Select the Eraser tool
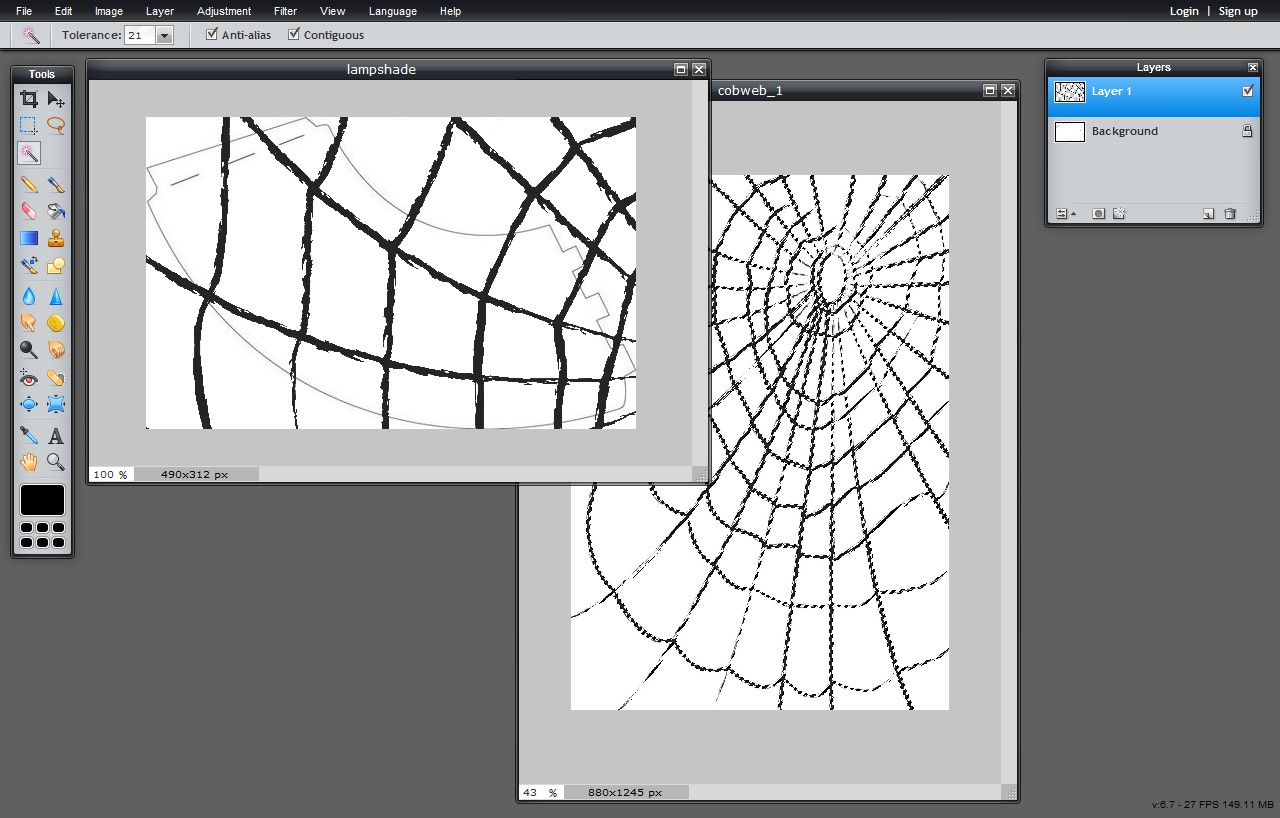 point(29,212)
